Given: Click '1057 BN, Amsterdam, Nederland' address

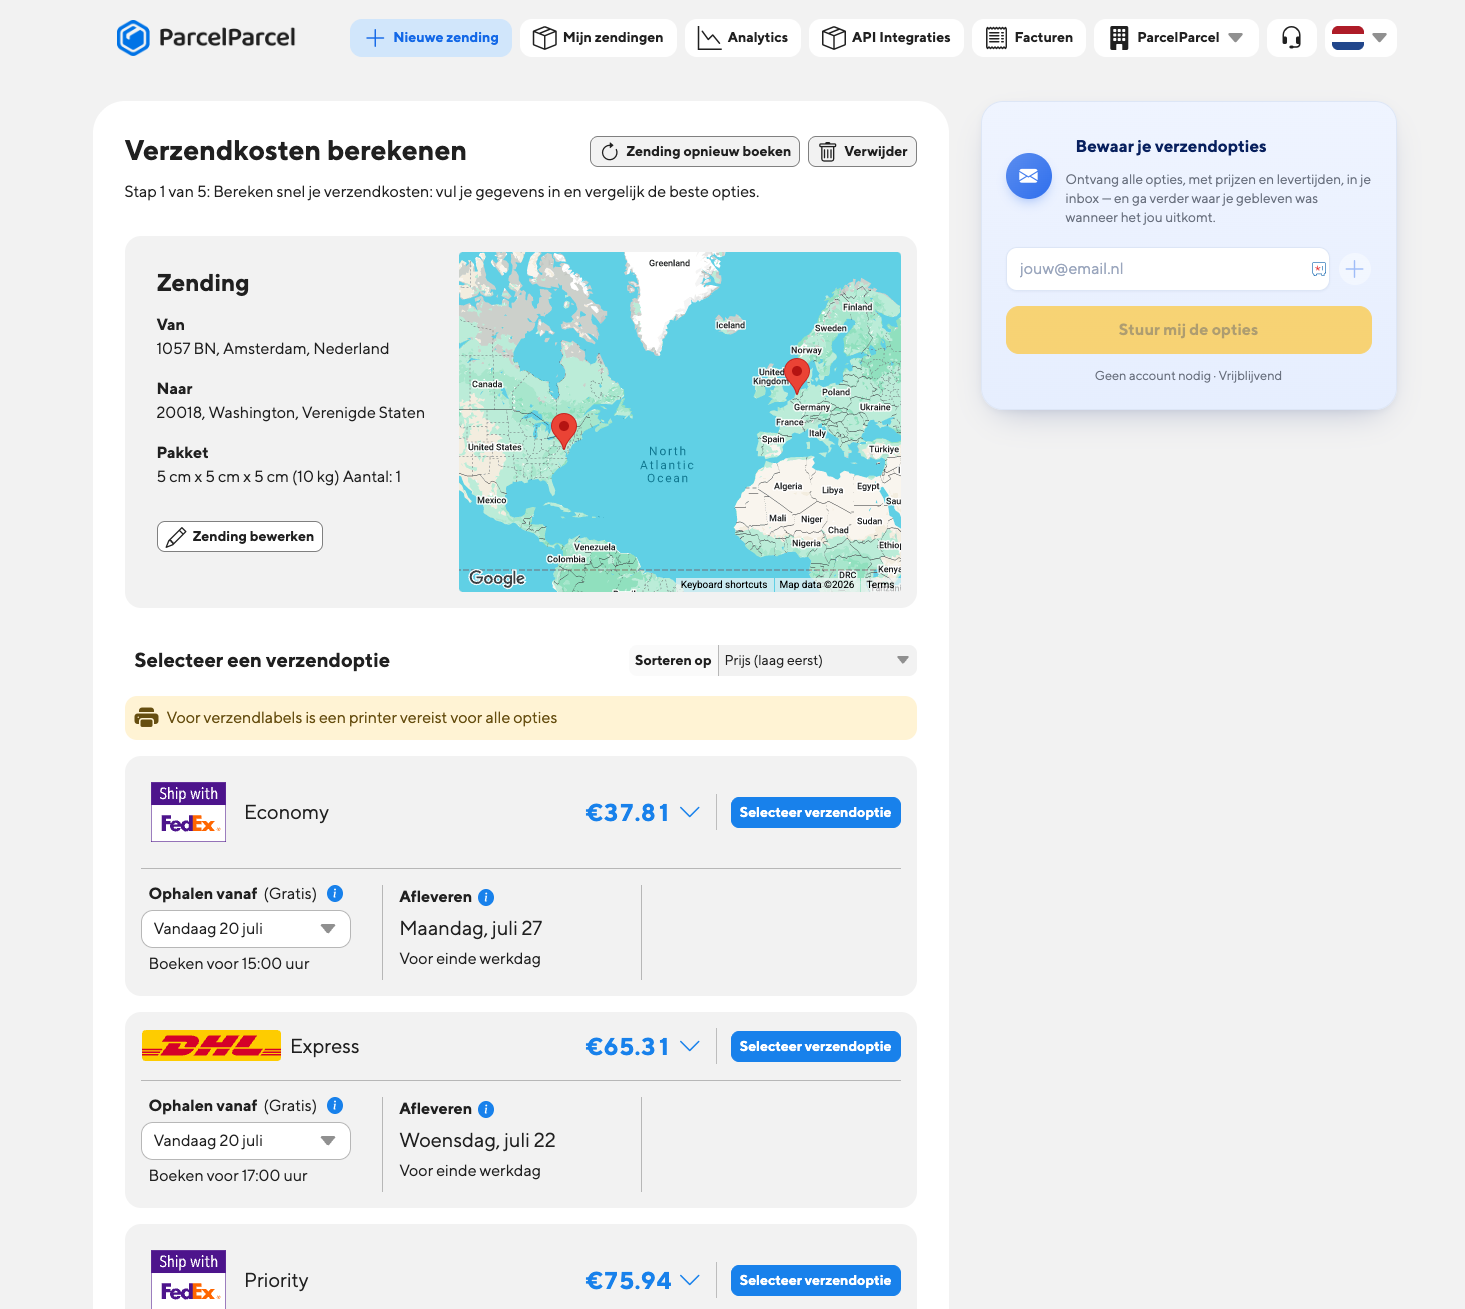Looking at the screenshot, I should point(273,349).
